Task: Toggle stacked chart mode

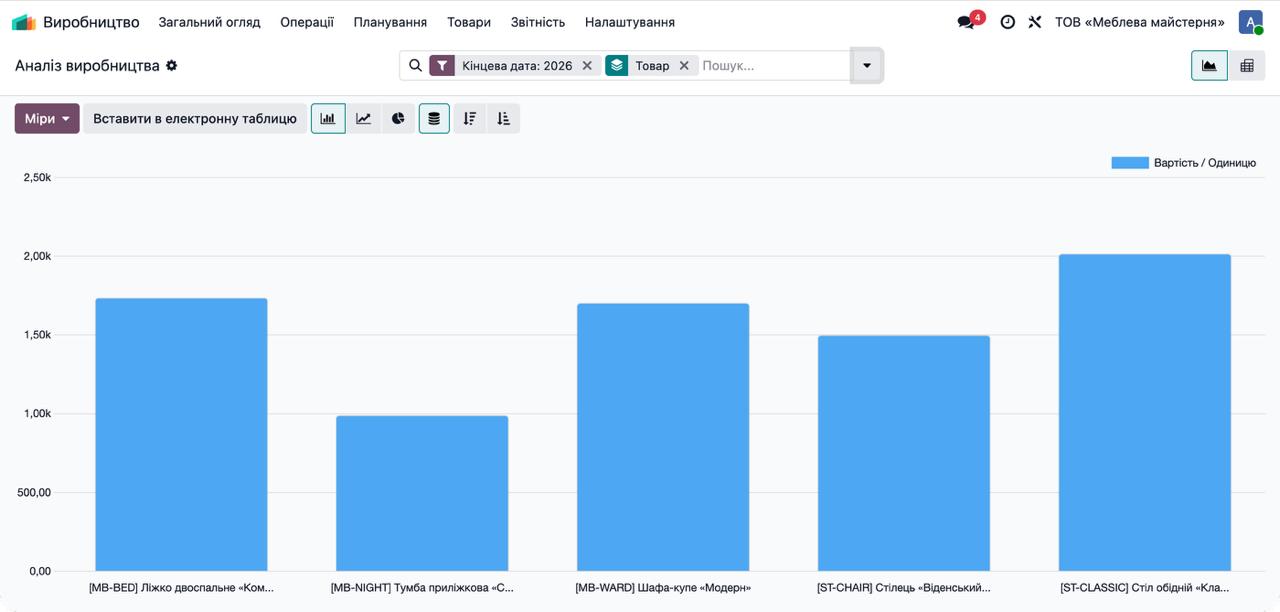Action: 434,118
